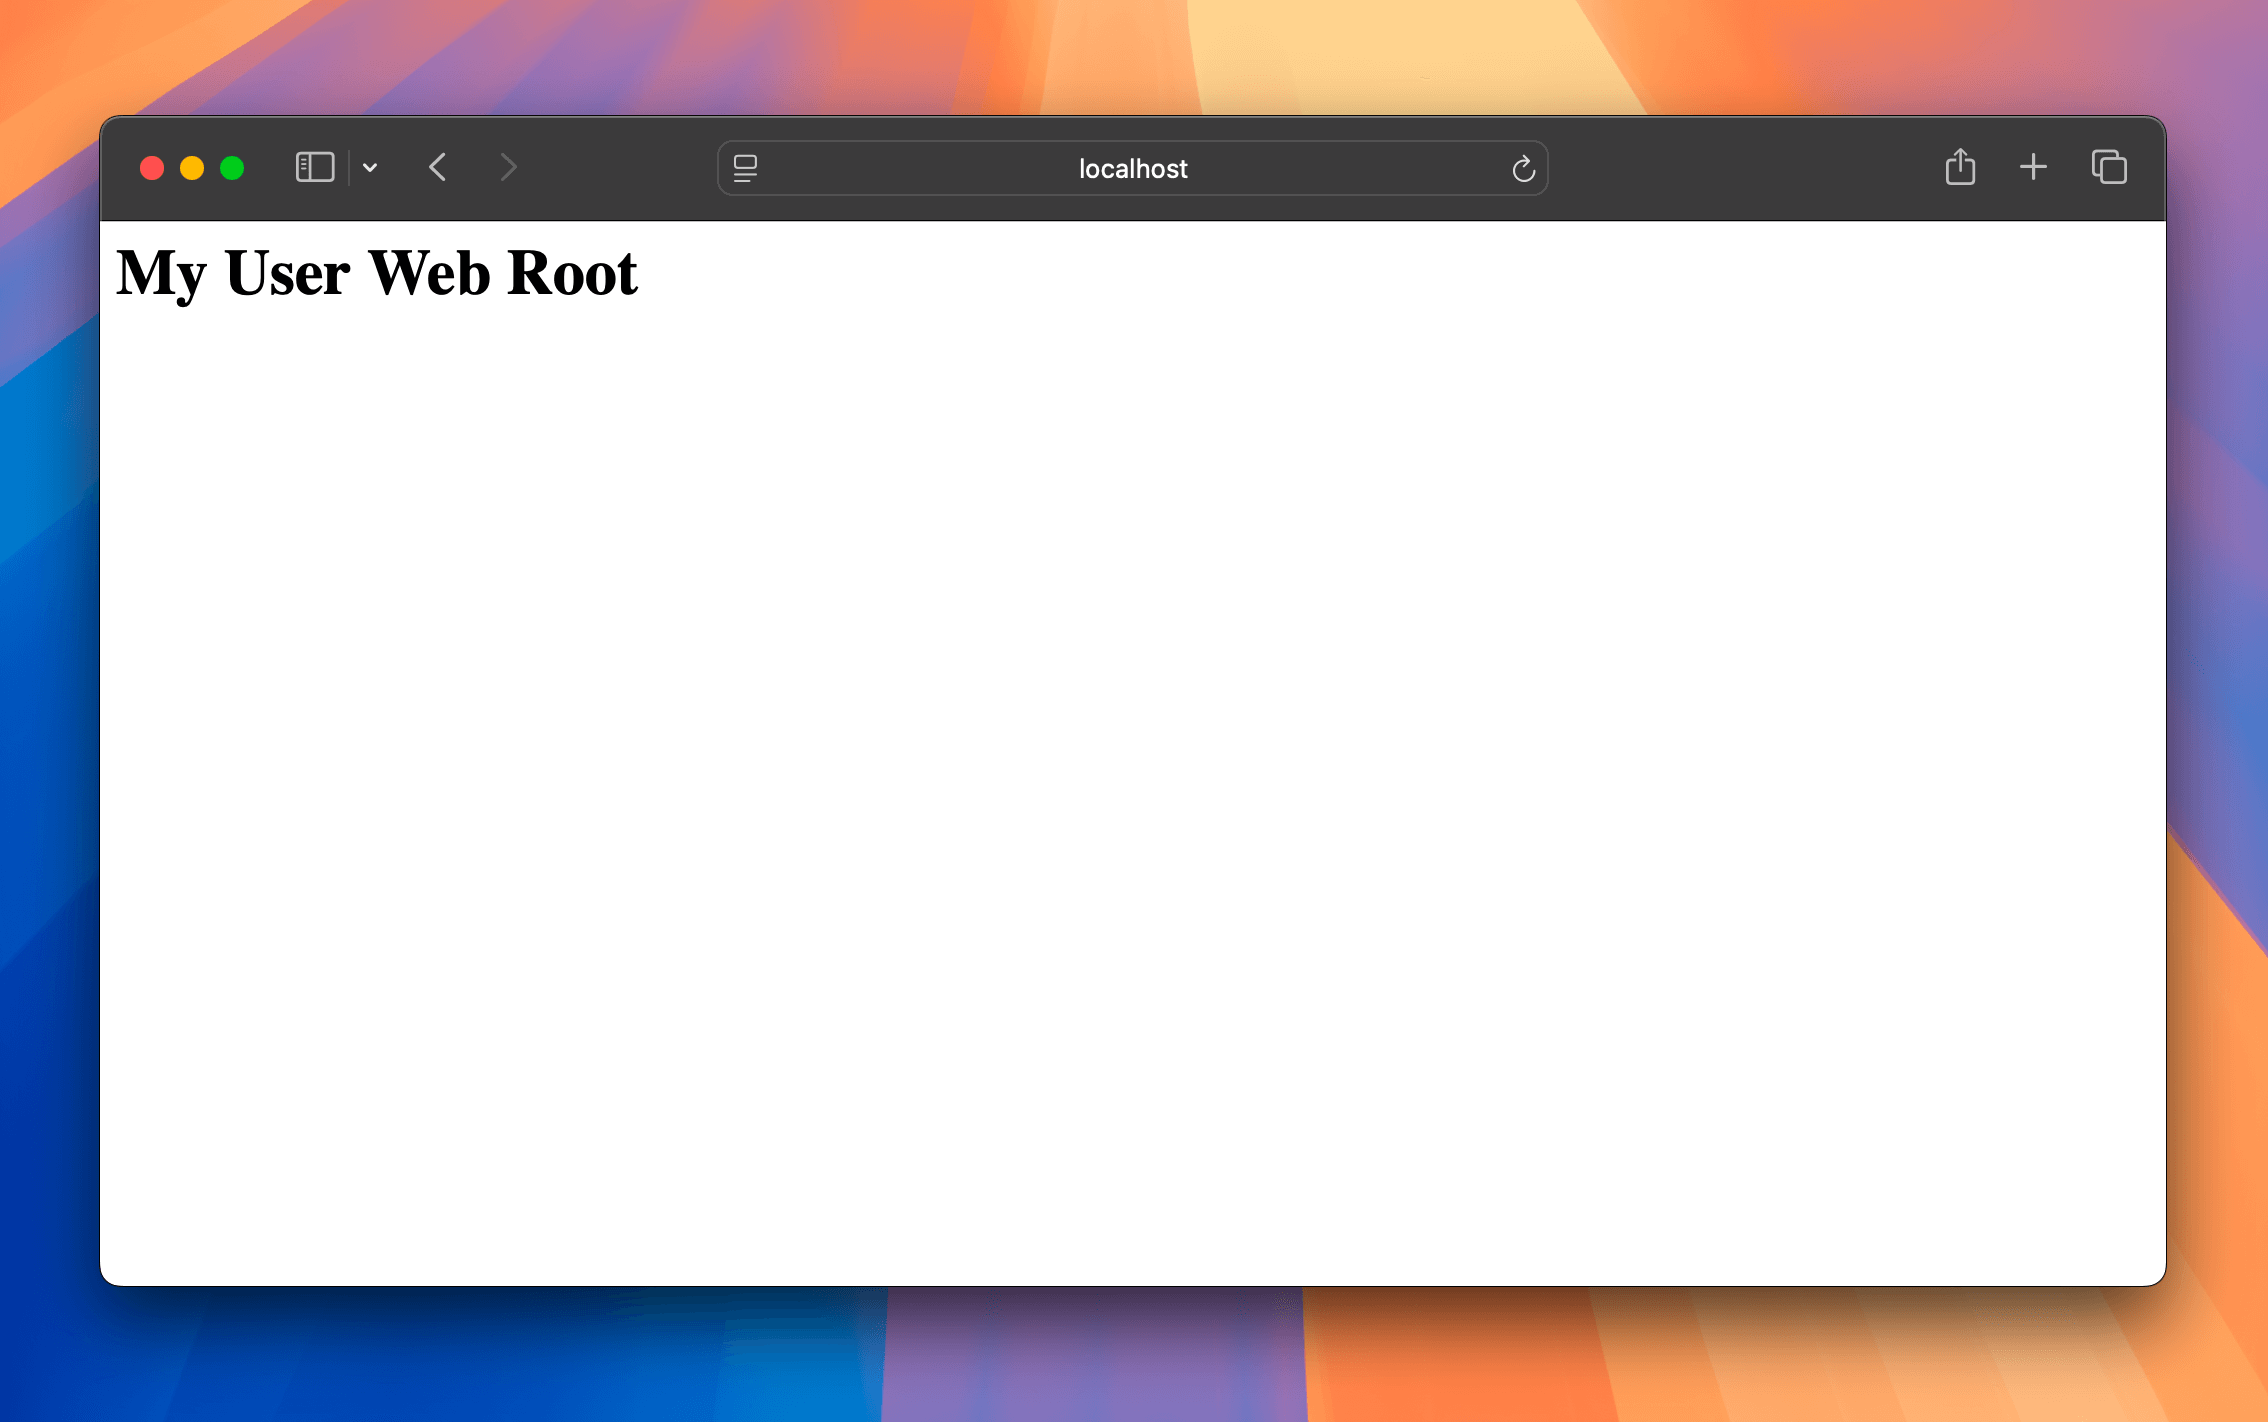Enter full screen with green button

click(232, 168)
